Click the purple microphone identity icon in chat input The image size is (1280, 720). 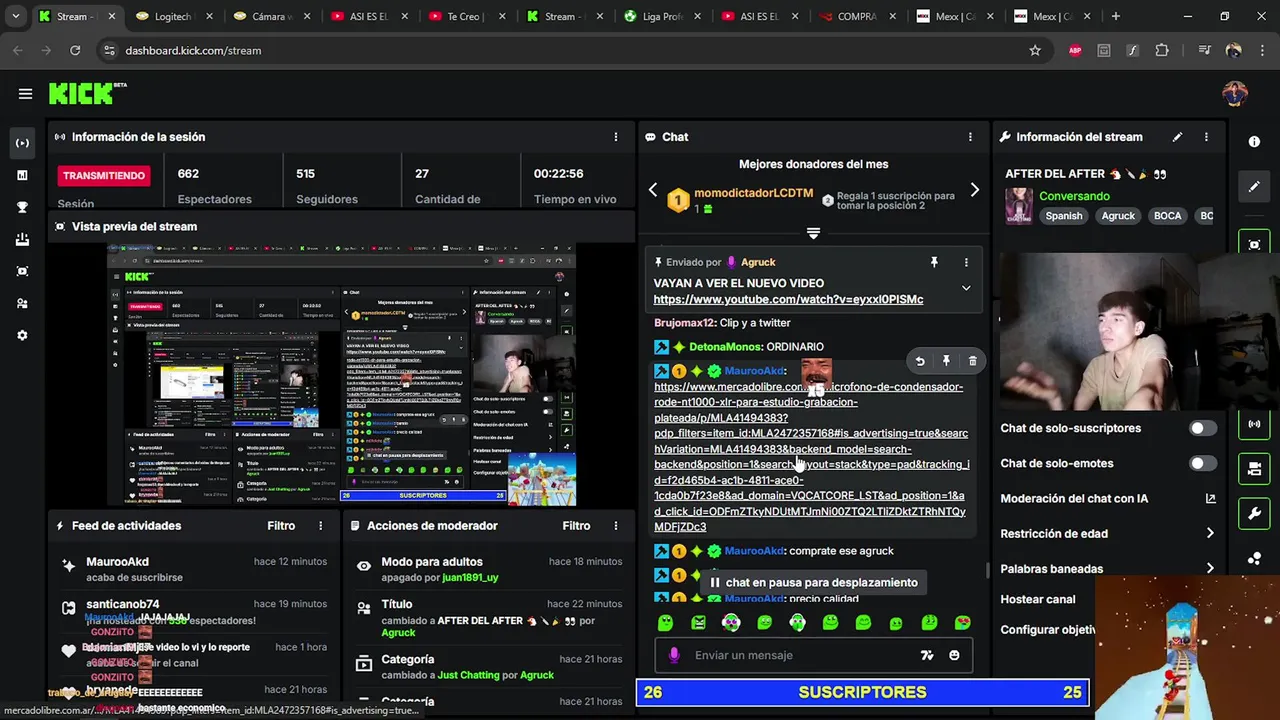(674, 655)
